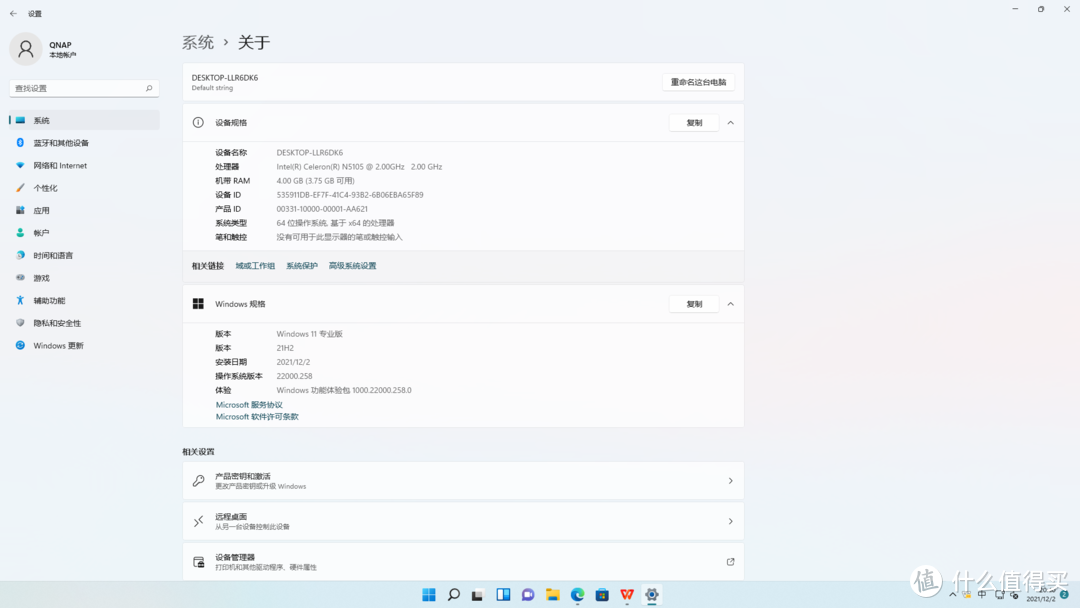The width and height of the screenshot is (1080, 608).
Task: Open Teams Chat from the taskbar
Action: point(528,594)
